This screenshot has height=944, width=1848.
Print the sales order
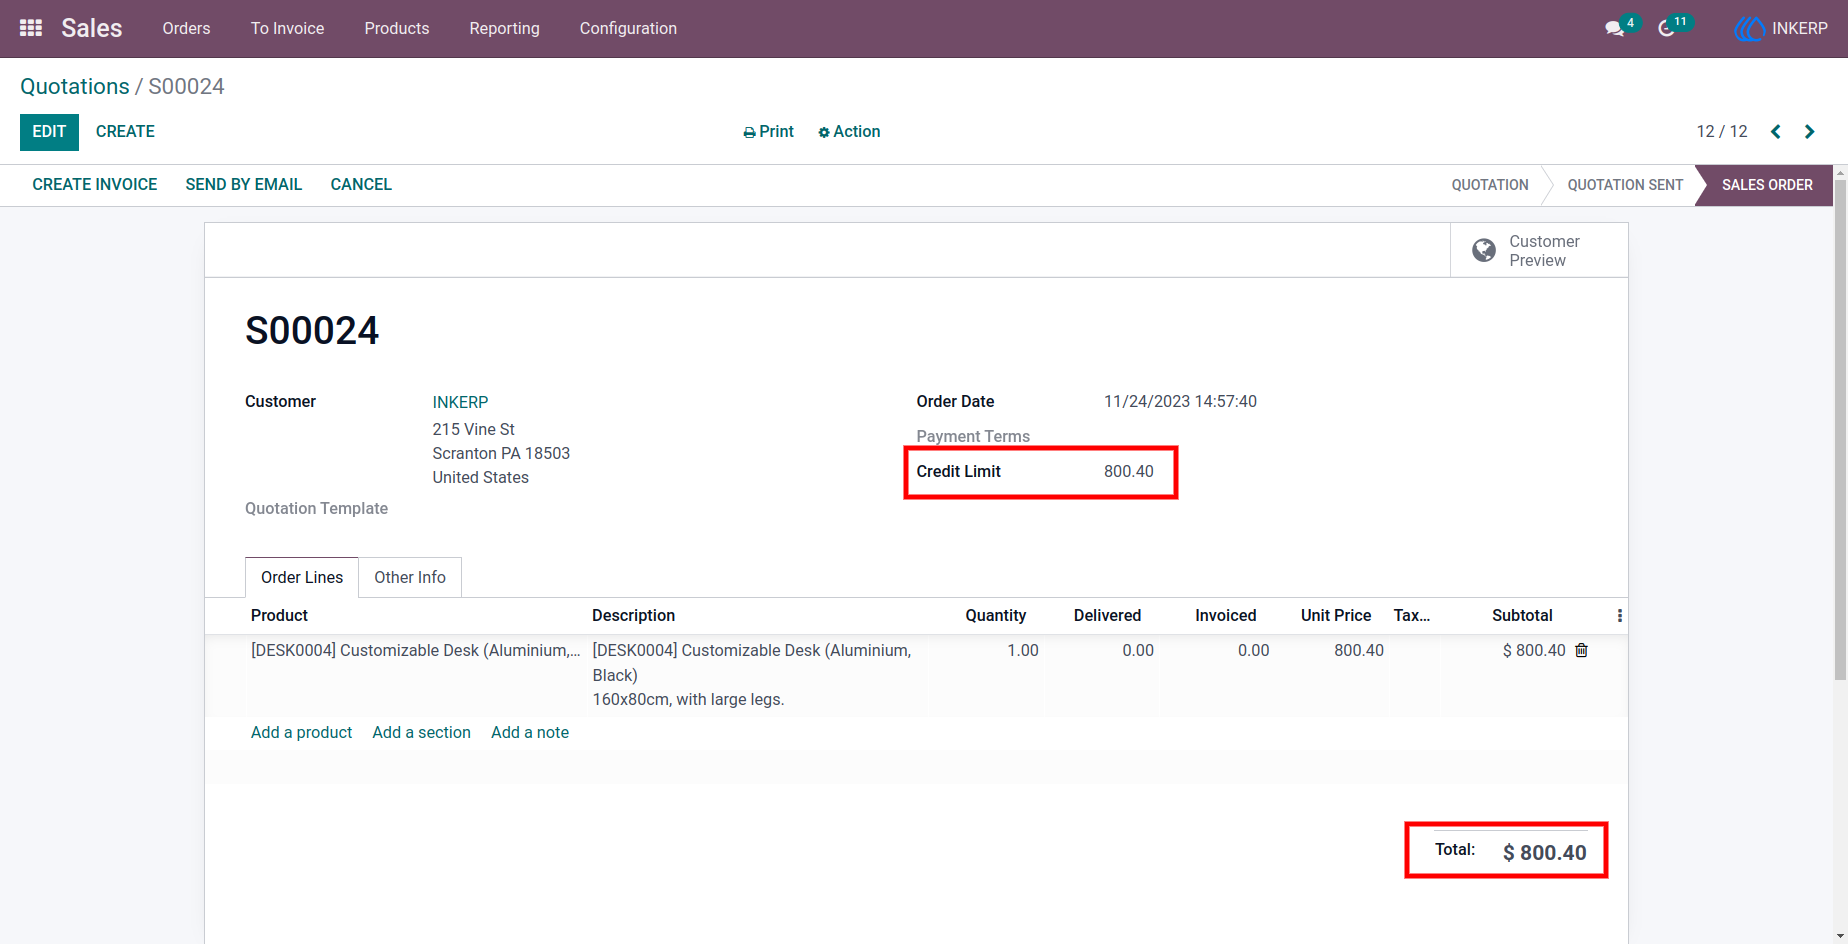pyautogui.click(x=768, y=132)
